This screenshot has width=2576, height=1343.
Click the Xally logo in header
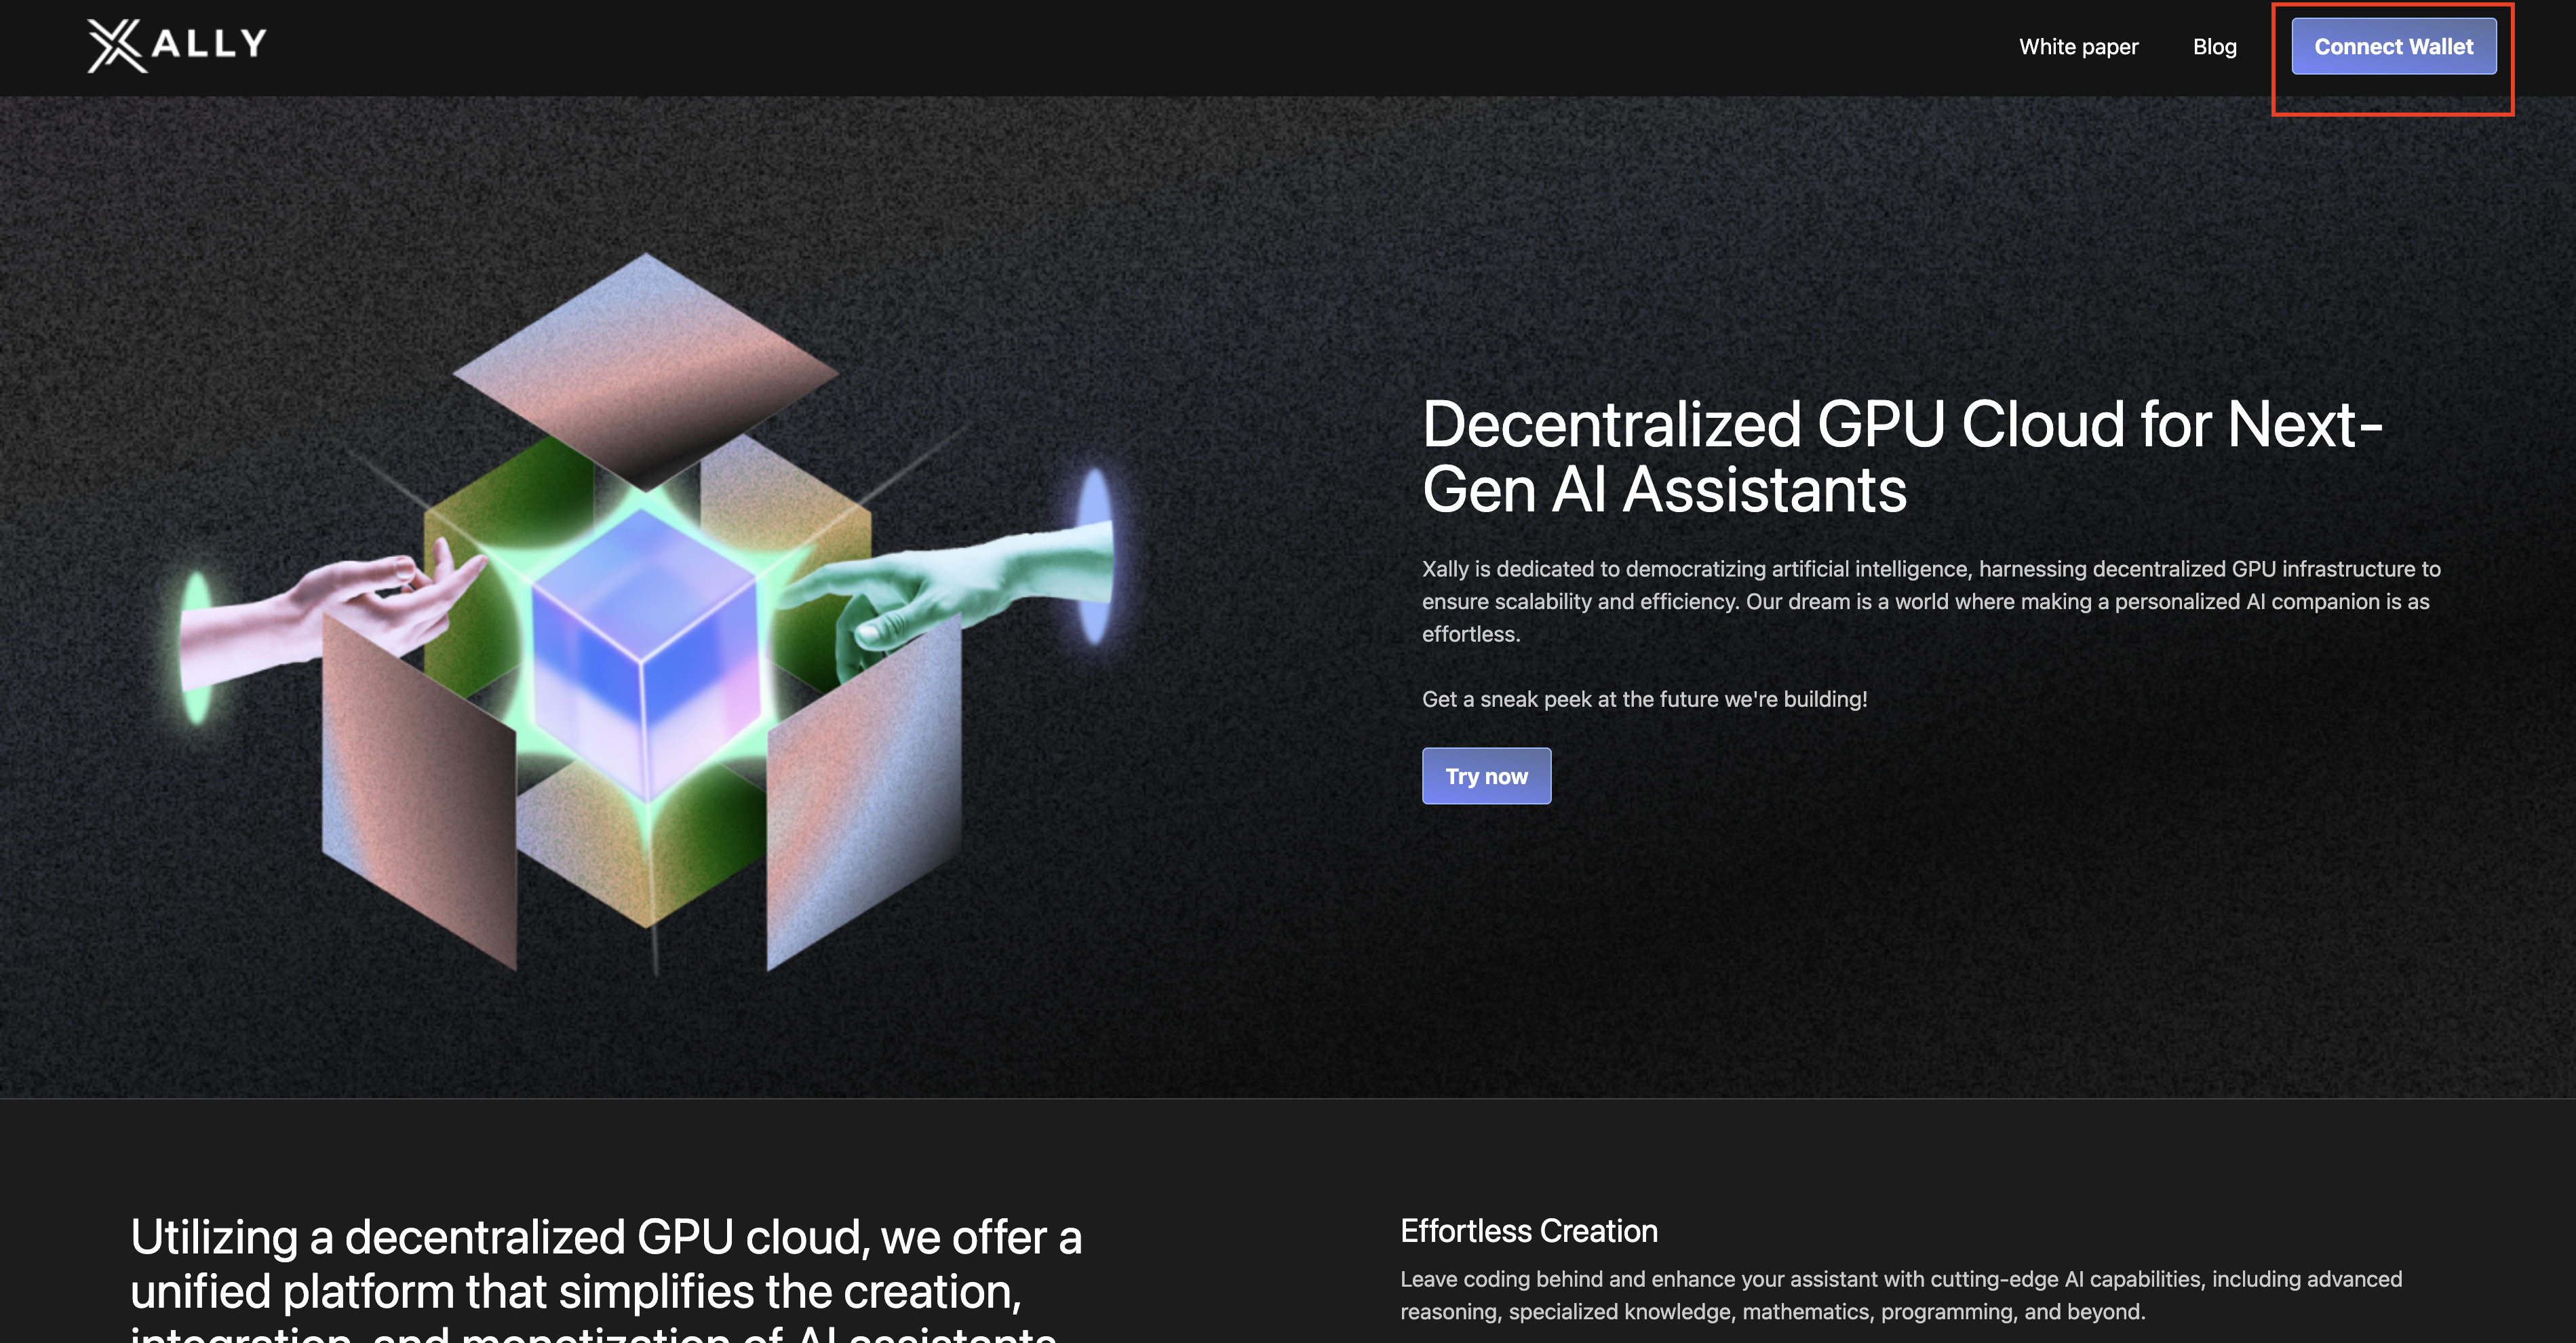click(177, 46)
